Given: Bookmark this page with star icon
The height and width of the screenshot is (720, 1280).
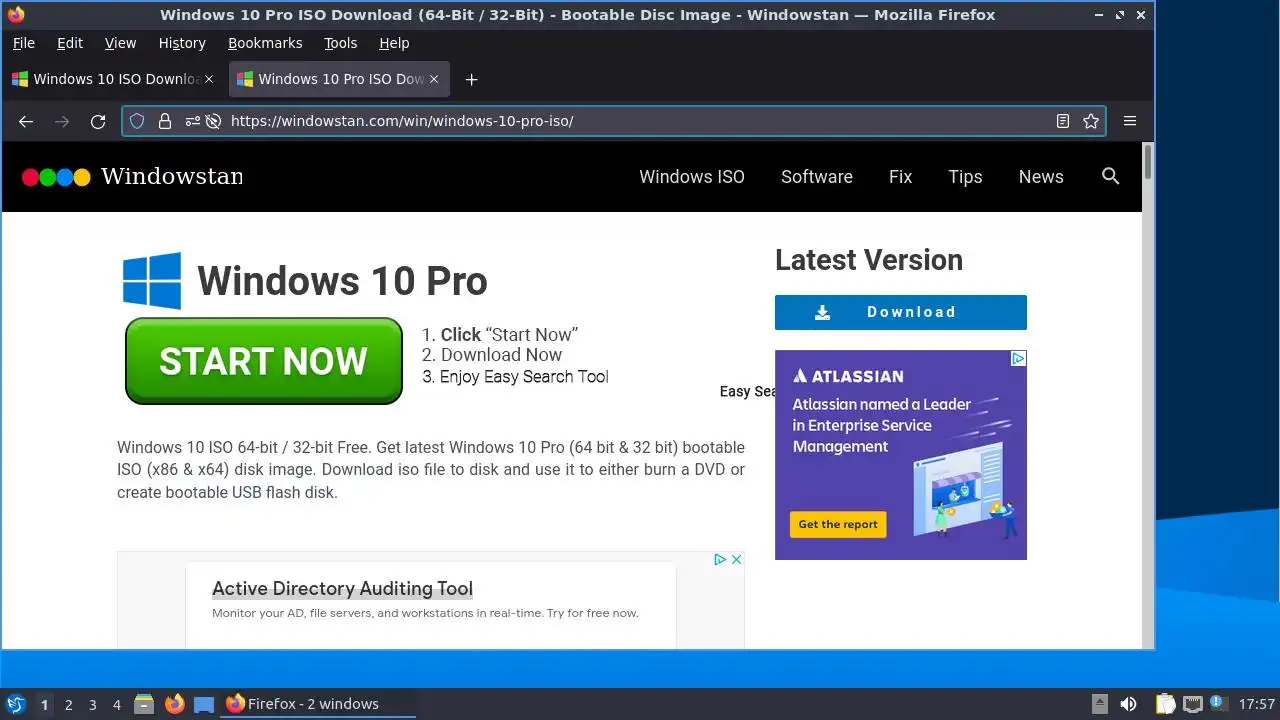Looking at the screenshot, I should click(x=1091, y=121).
